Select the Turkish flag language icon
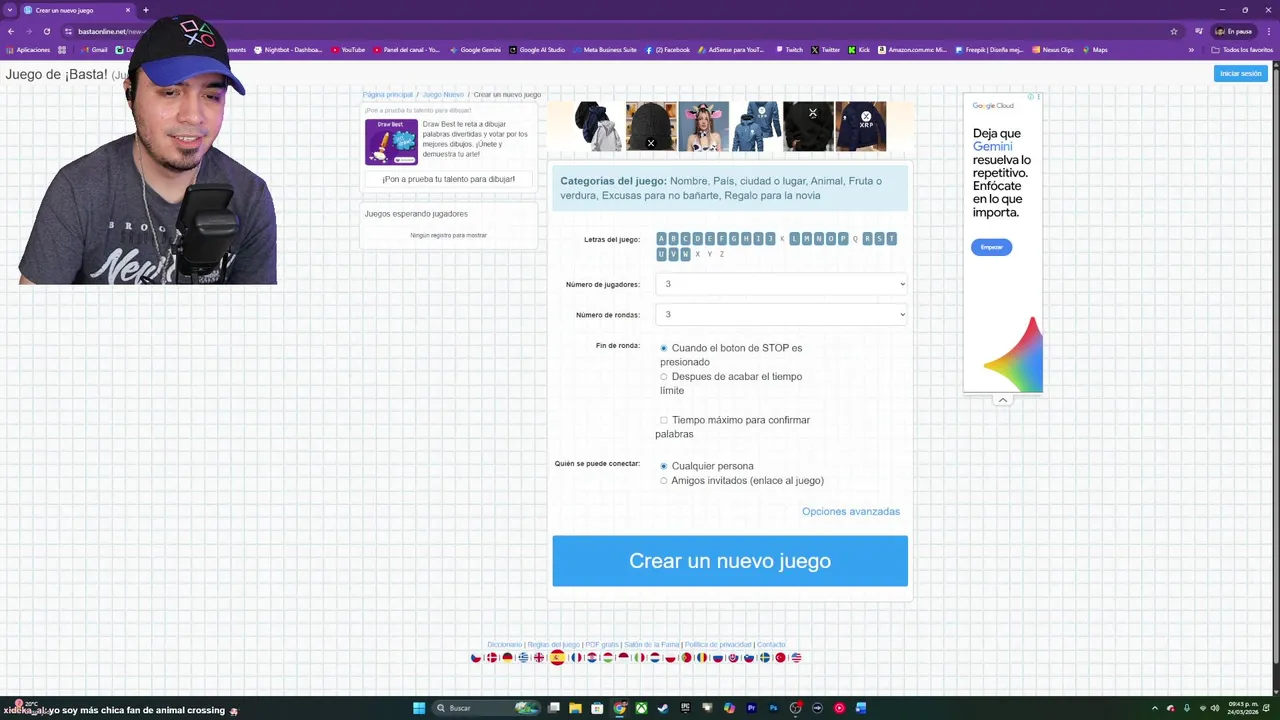The height and width of the screenshot is (720, 1280). (780, 658)
